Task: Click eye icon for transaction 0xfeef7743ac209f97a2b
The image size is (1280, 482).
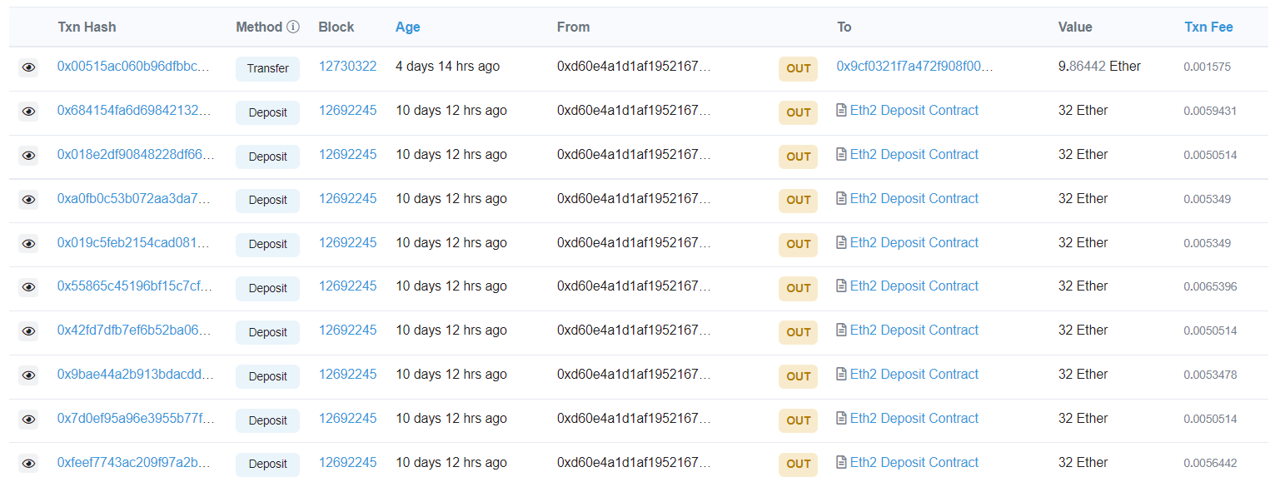Action: tap(28, 463)
